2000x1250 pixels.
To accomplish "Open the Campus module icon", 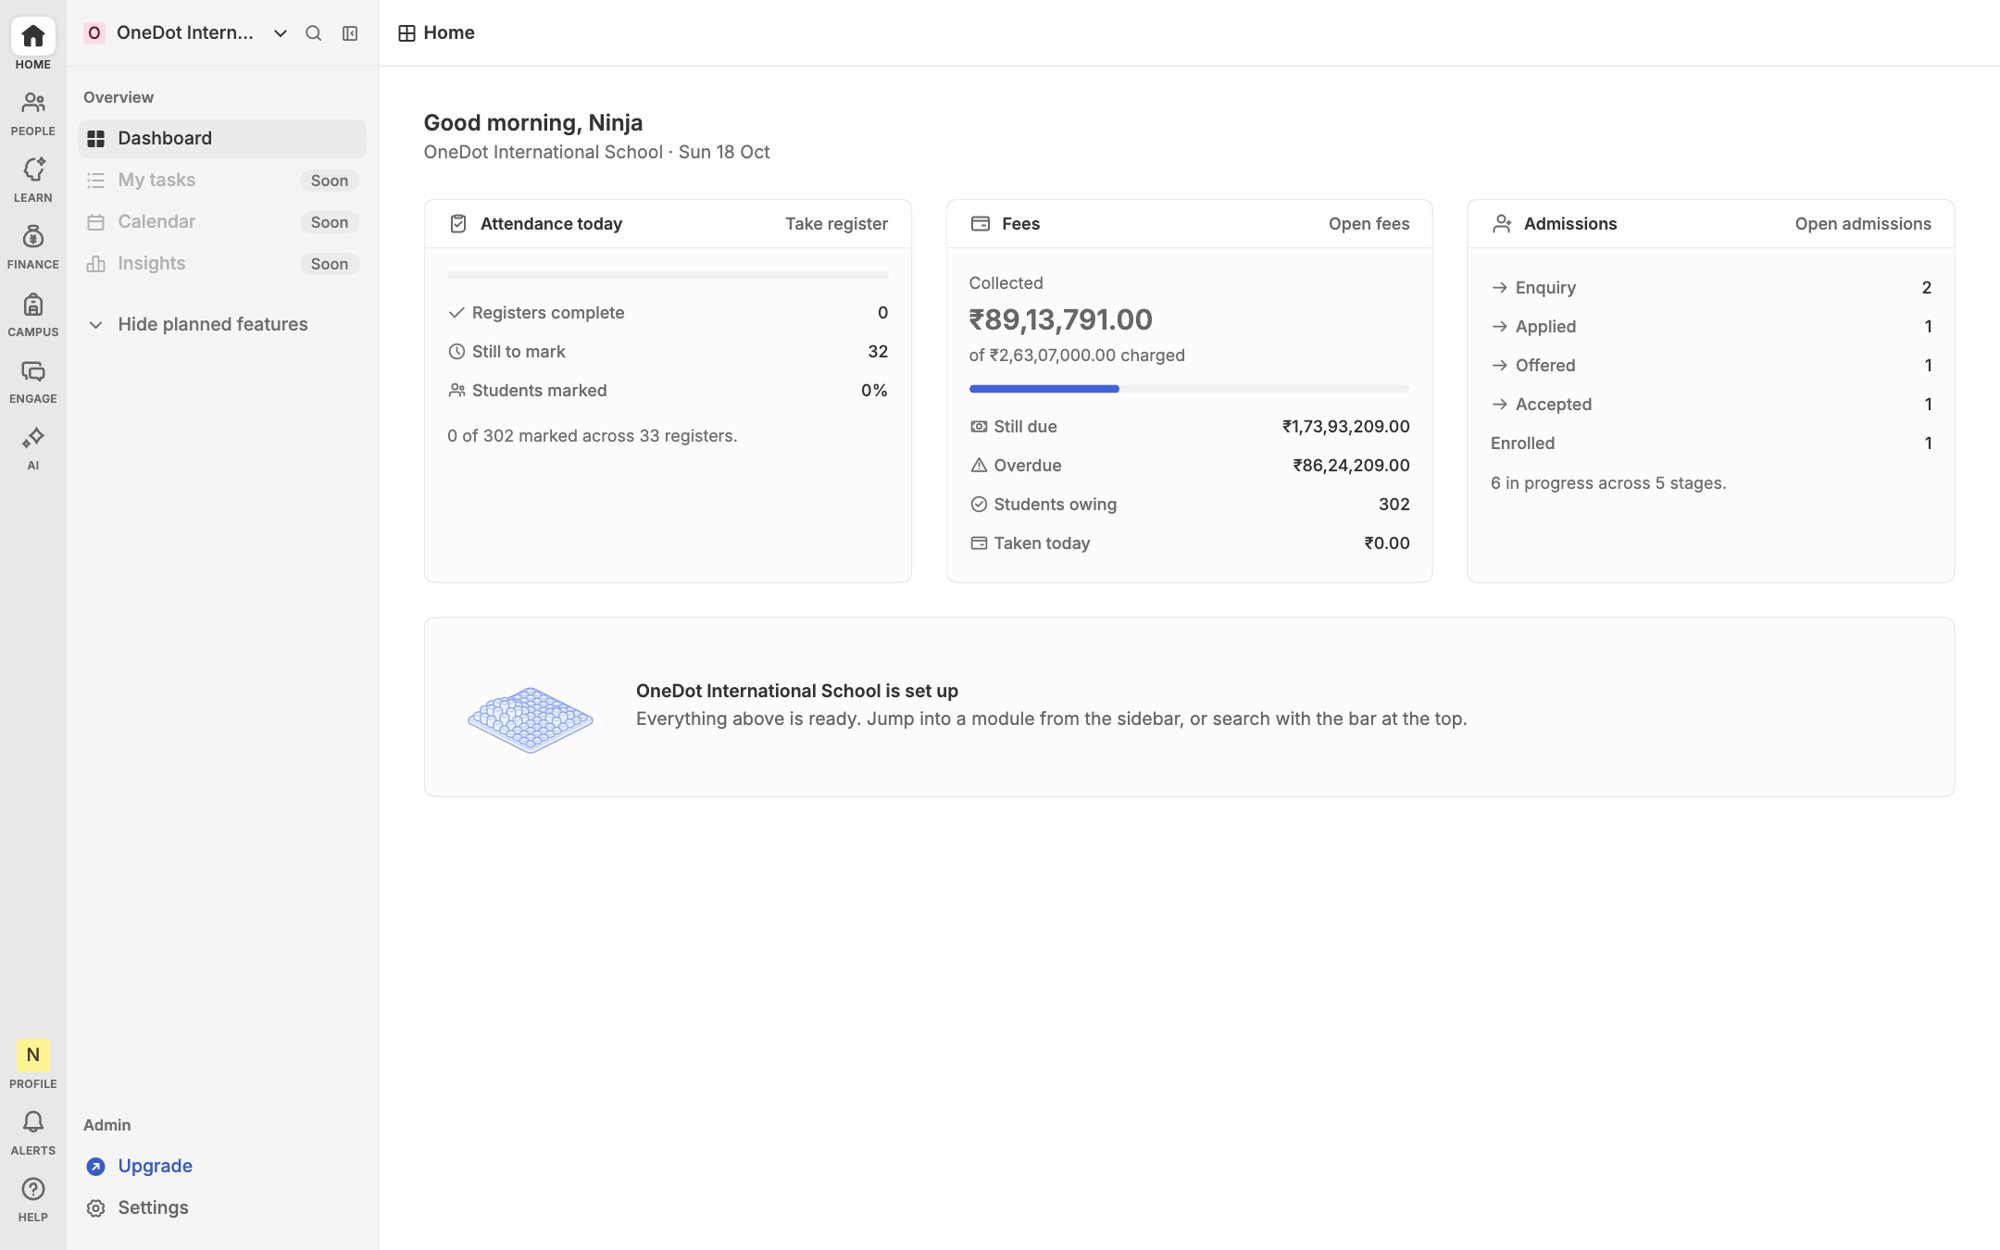I will (33, 314).
